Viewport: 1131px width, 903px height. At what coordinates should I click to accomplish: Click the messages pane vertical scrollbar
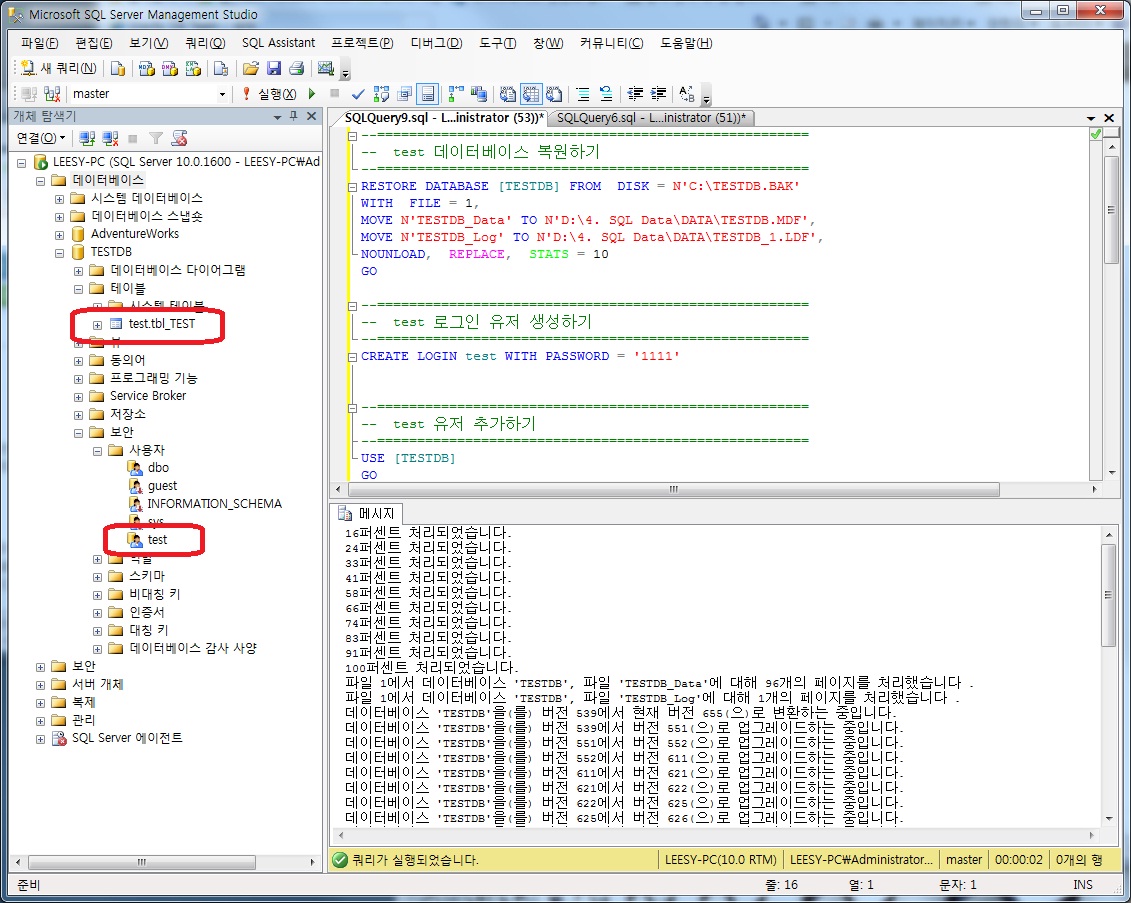coord(1108,595)
